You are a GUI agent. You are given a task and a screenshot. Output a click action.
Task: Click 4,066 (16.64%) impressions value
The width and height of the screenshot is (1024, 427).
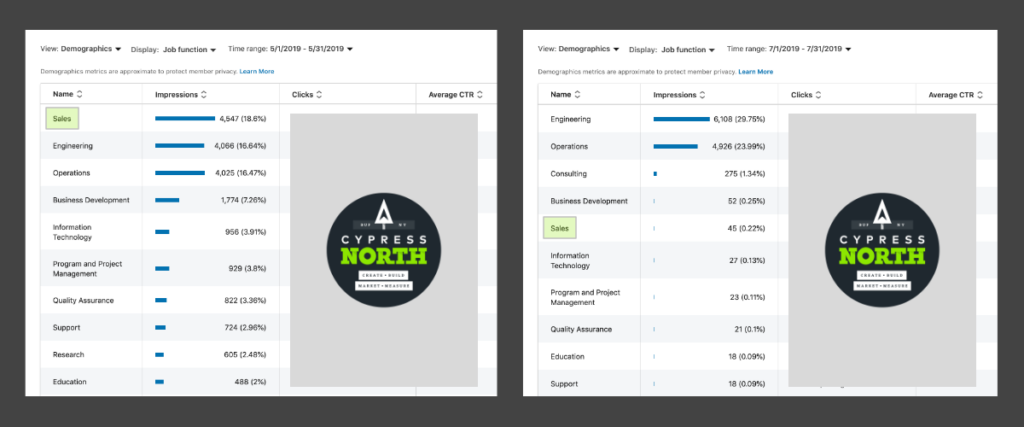point(240,146)
